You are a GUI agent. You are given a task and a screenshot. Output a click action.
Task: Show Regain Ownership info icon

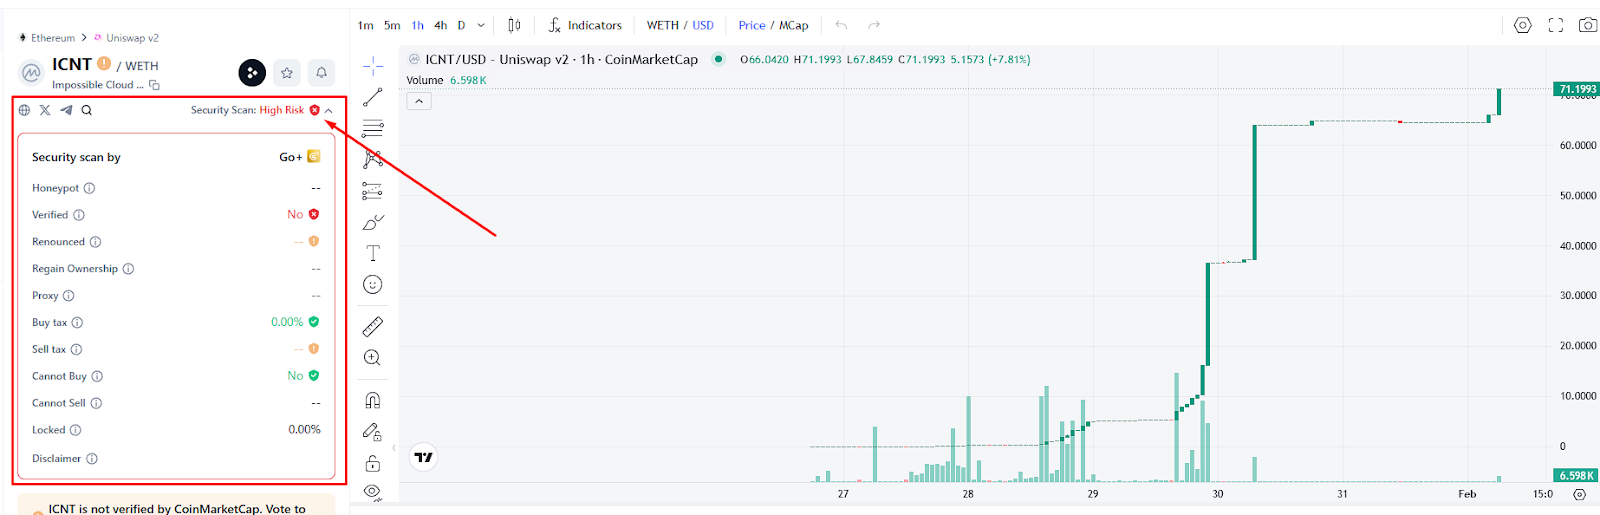pos(128,269)
